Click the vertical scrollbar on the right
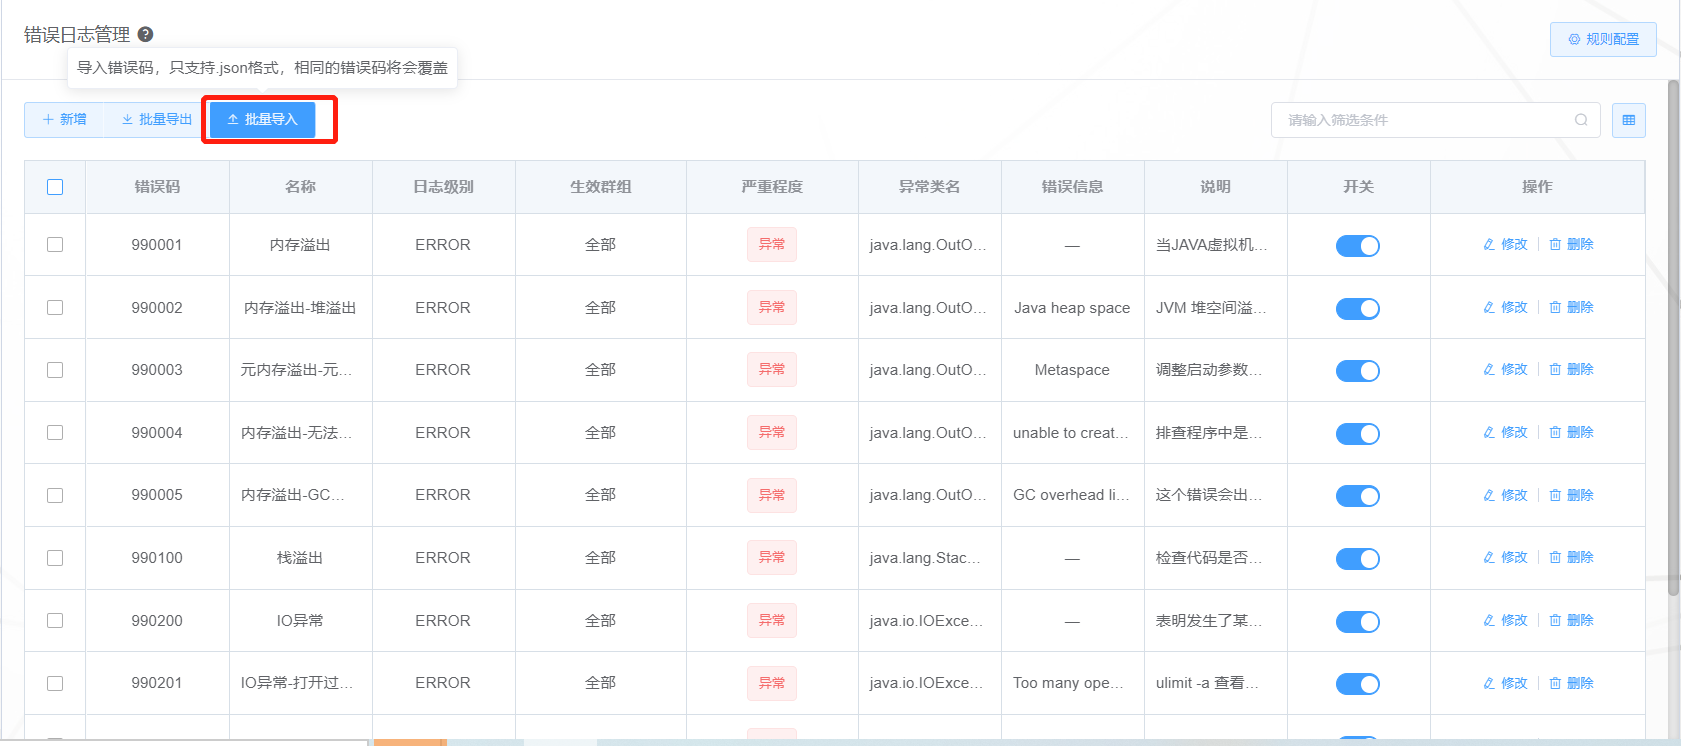 (x=1673, y=340)
